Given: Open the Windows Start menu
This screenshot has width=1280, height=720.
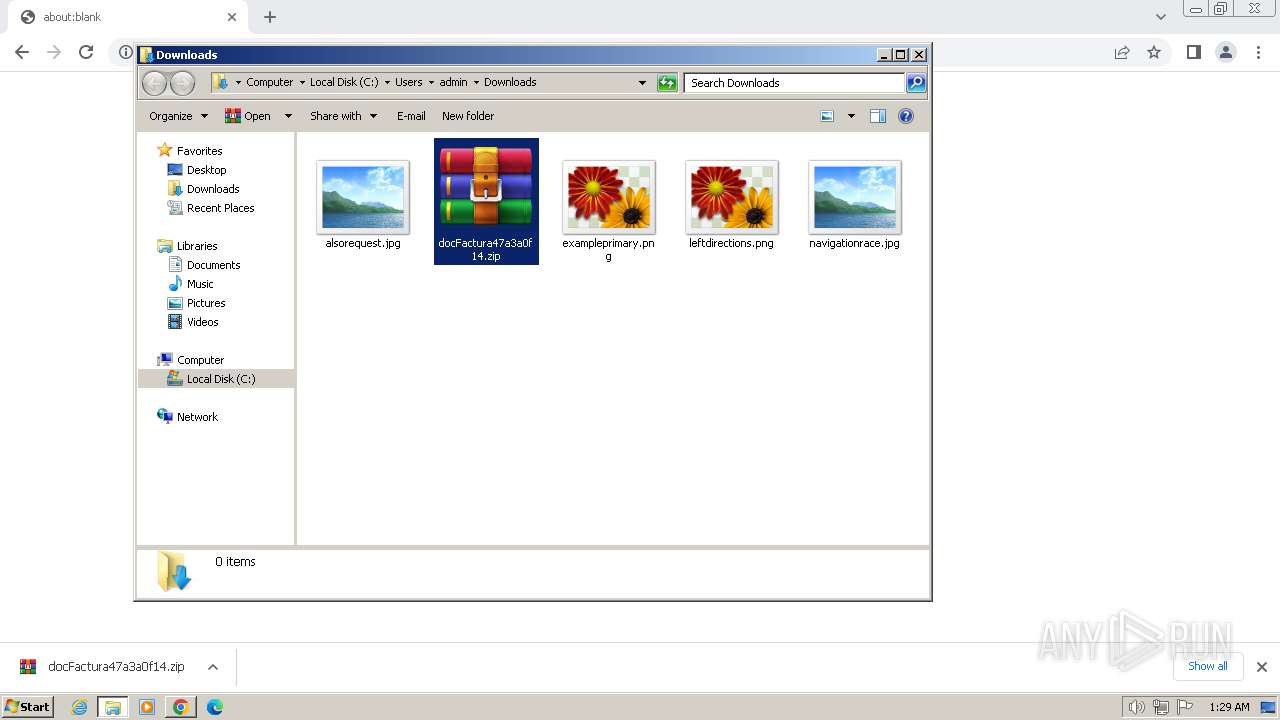Looking at the screenshot, I should (x=27, y=706).
